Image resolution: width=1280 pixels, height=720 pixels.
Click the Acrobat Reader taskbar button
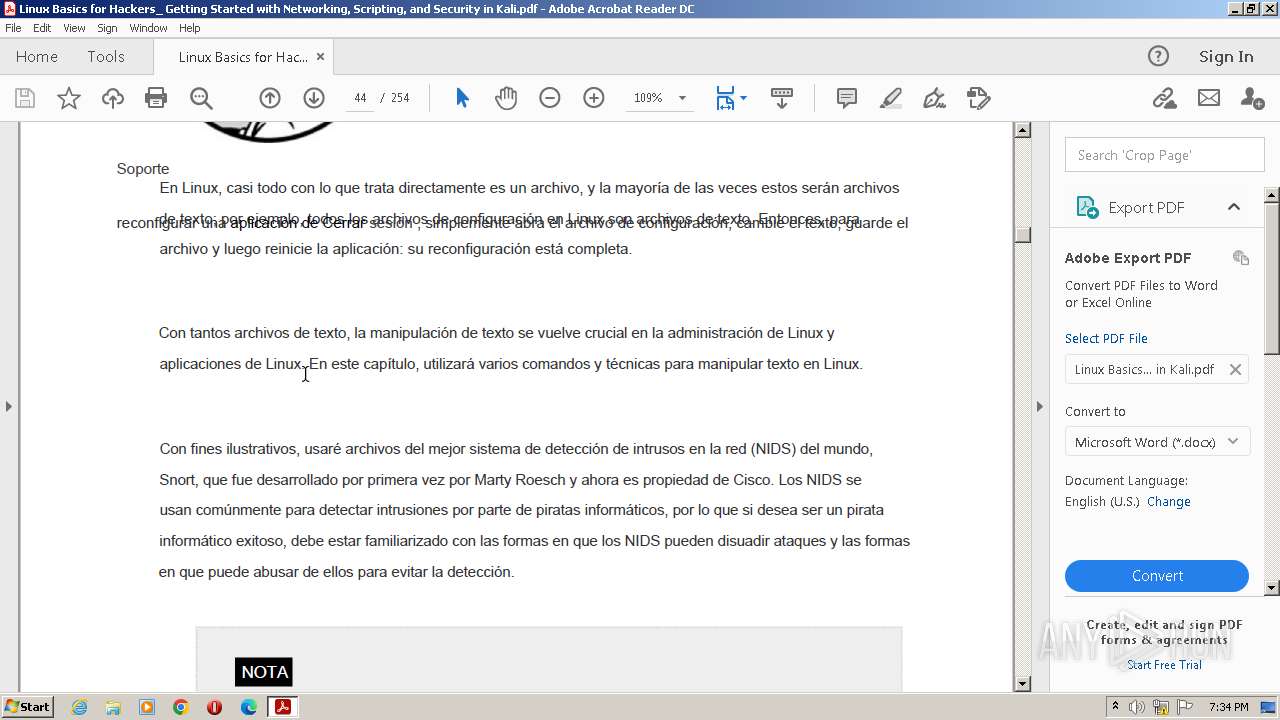point(283,707)
